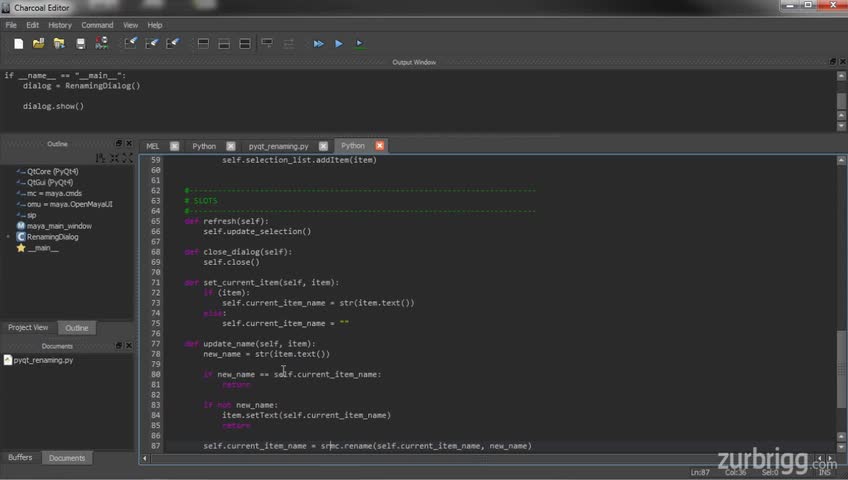This screenshot has width=848, height=480.
Task: Open the Command menu
Action: (97, 25)
